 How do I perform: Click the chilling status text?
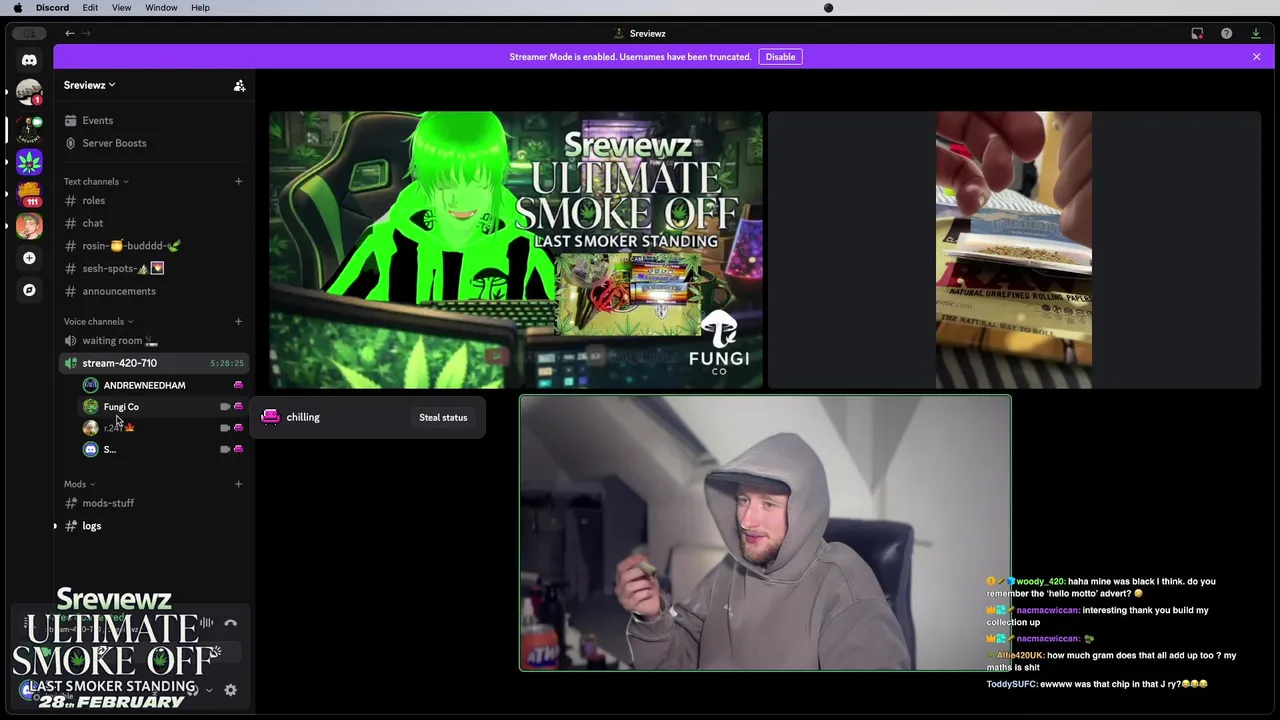click(x=303, y=418)
